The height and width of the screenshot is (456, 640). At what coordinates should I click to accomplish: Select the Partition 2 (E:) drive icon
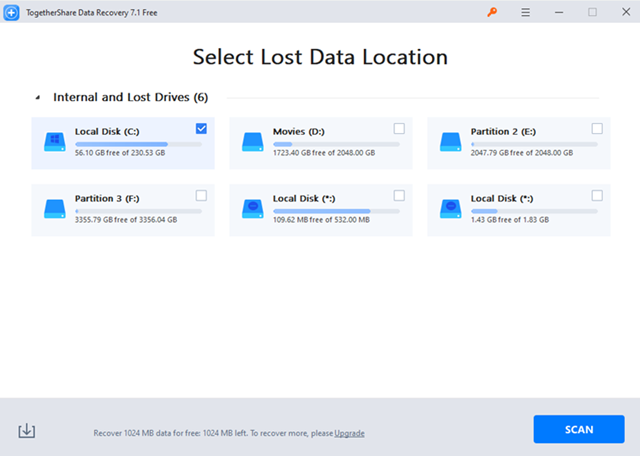[x=451, y=142]
